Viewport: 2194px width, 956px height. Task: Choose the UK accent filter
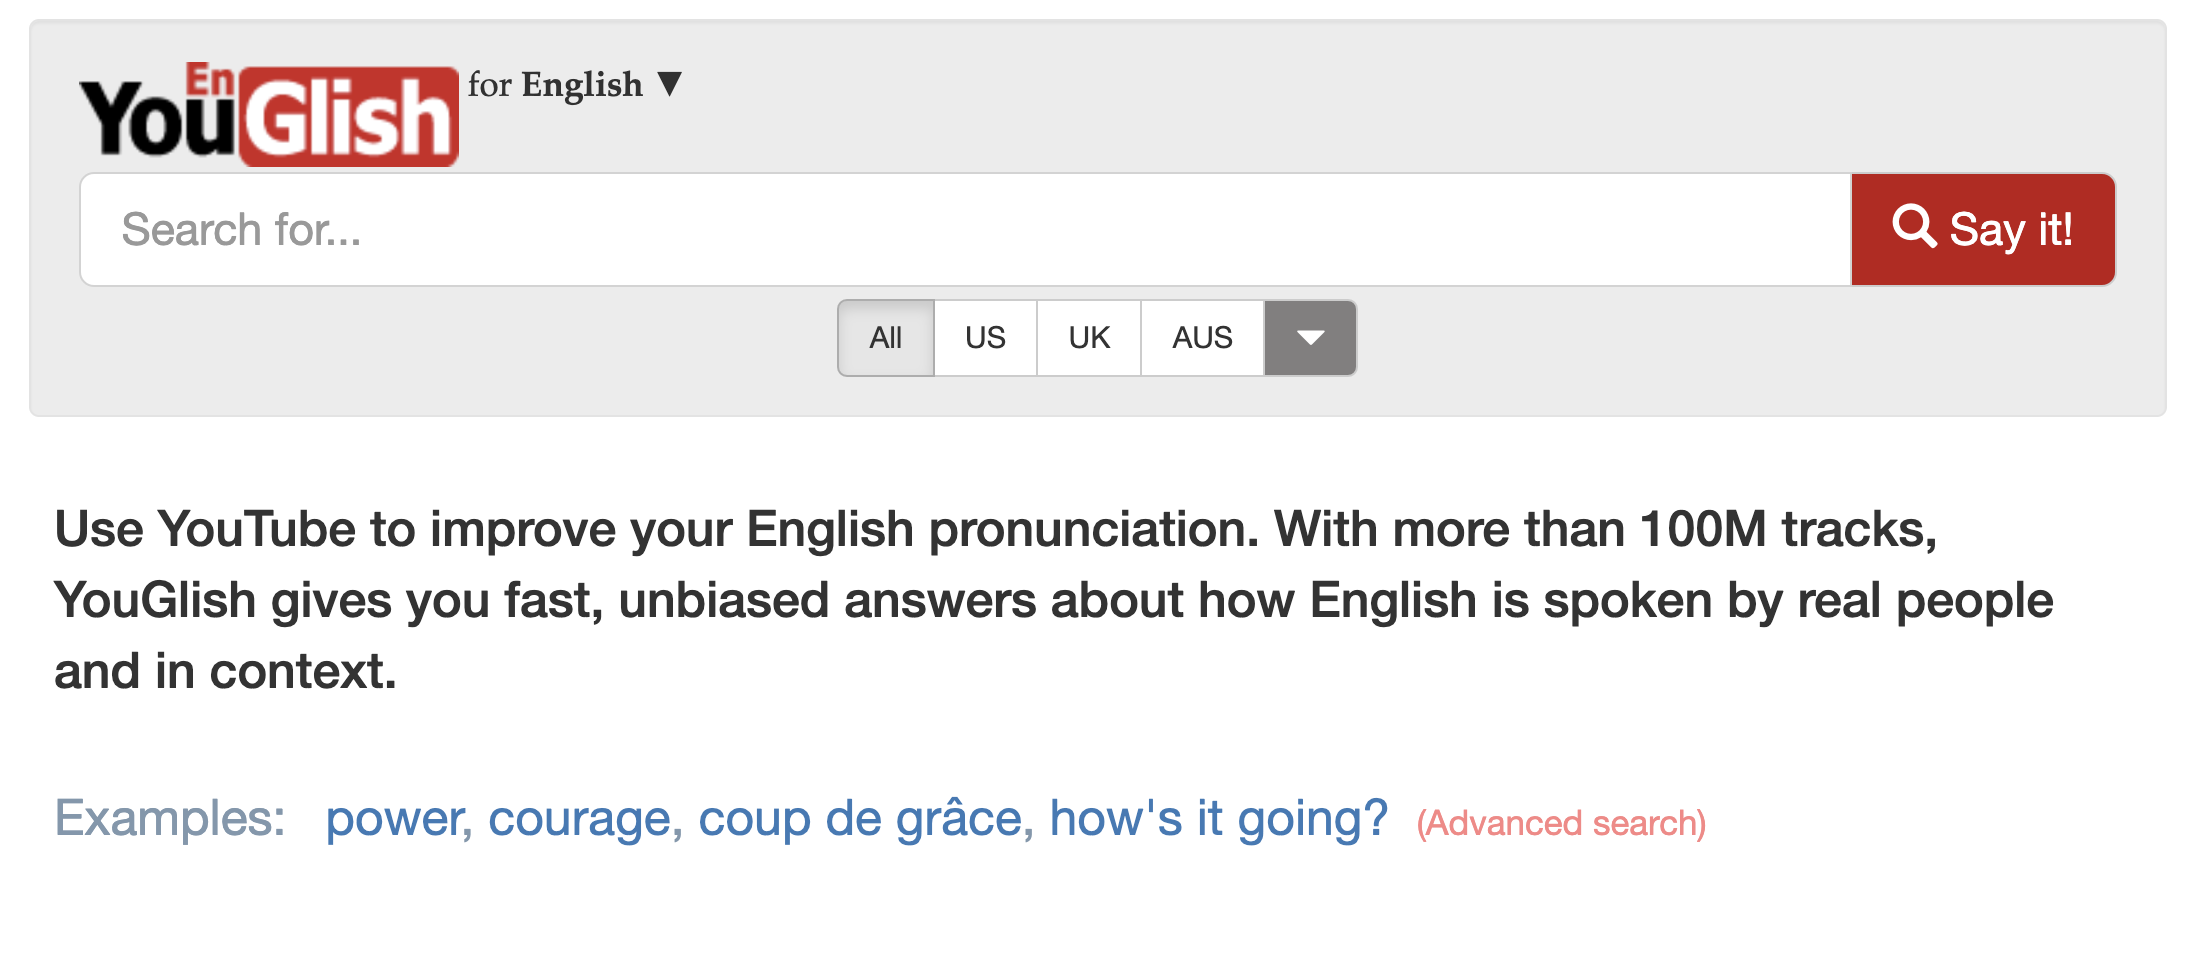(1089, 338)
